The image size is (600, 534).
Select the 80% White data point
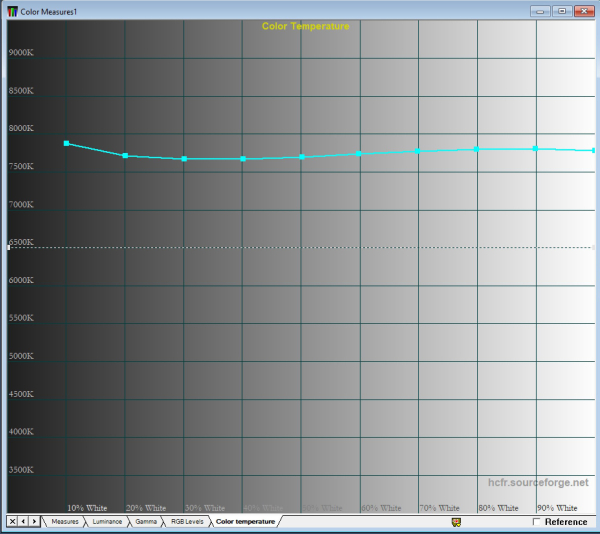[476, 149]
